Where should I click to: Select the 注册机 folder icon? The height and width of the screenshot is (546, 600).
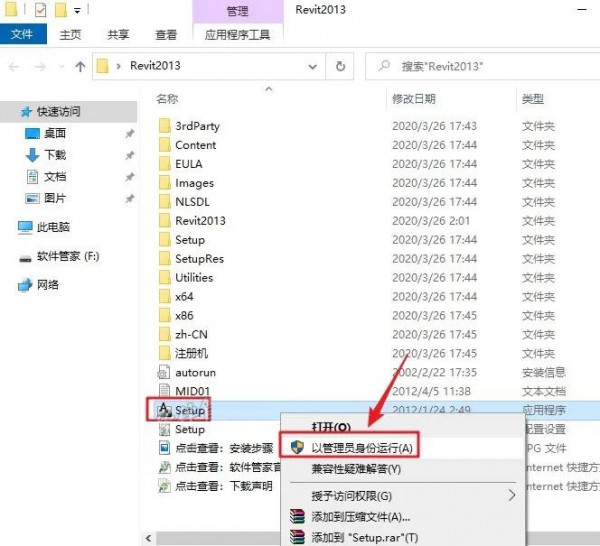165,353
